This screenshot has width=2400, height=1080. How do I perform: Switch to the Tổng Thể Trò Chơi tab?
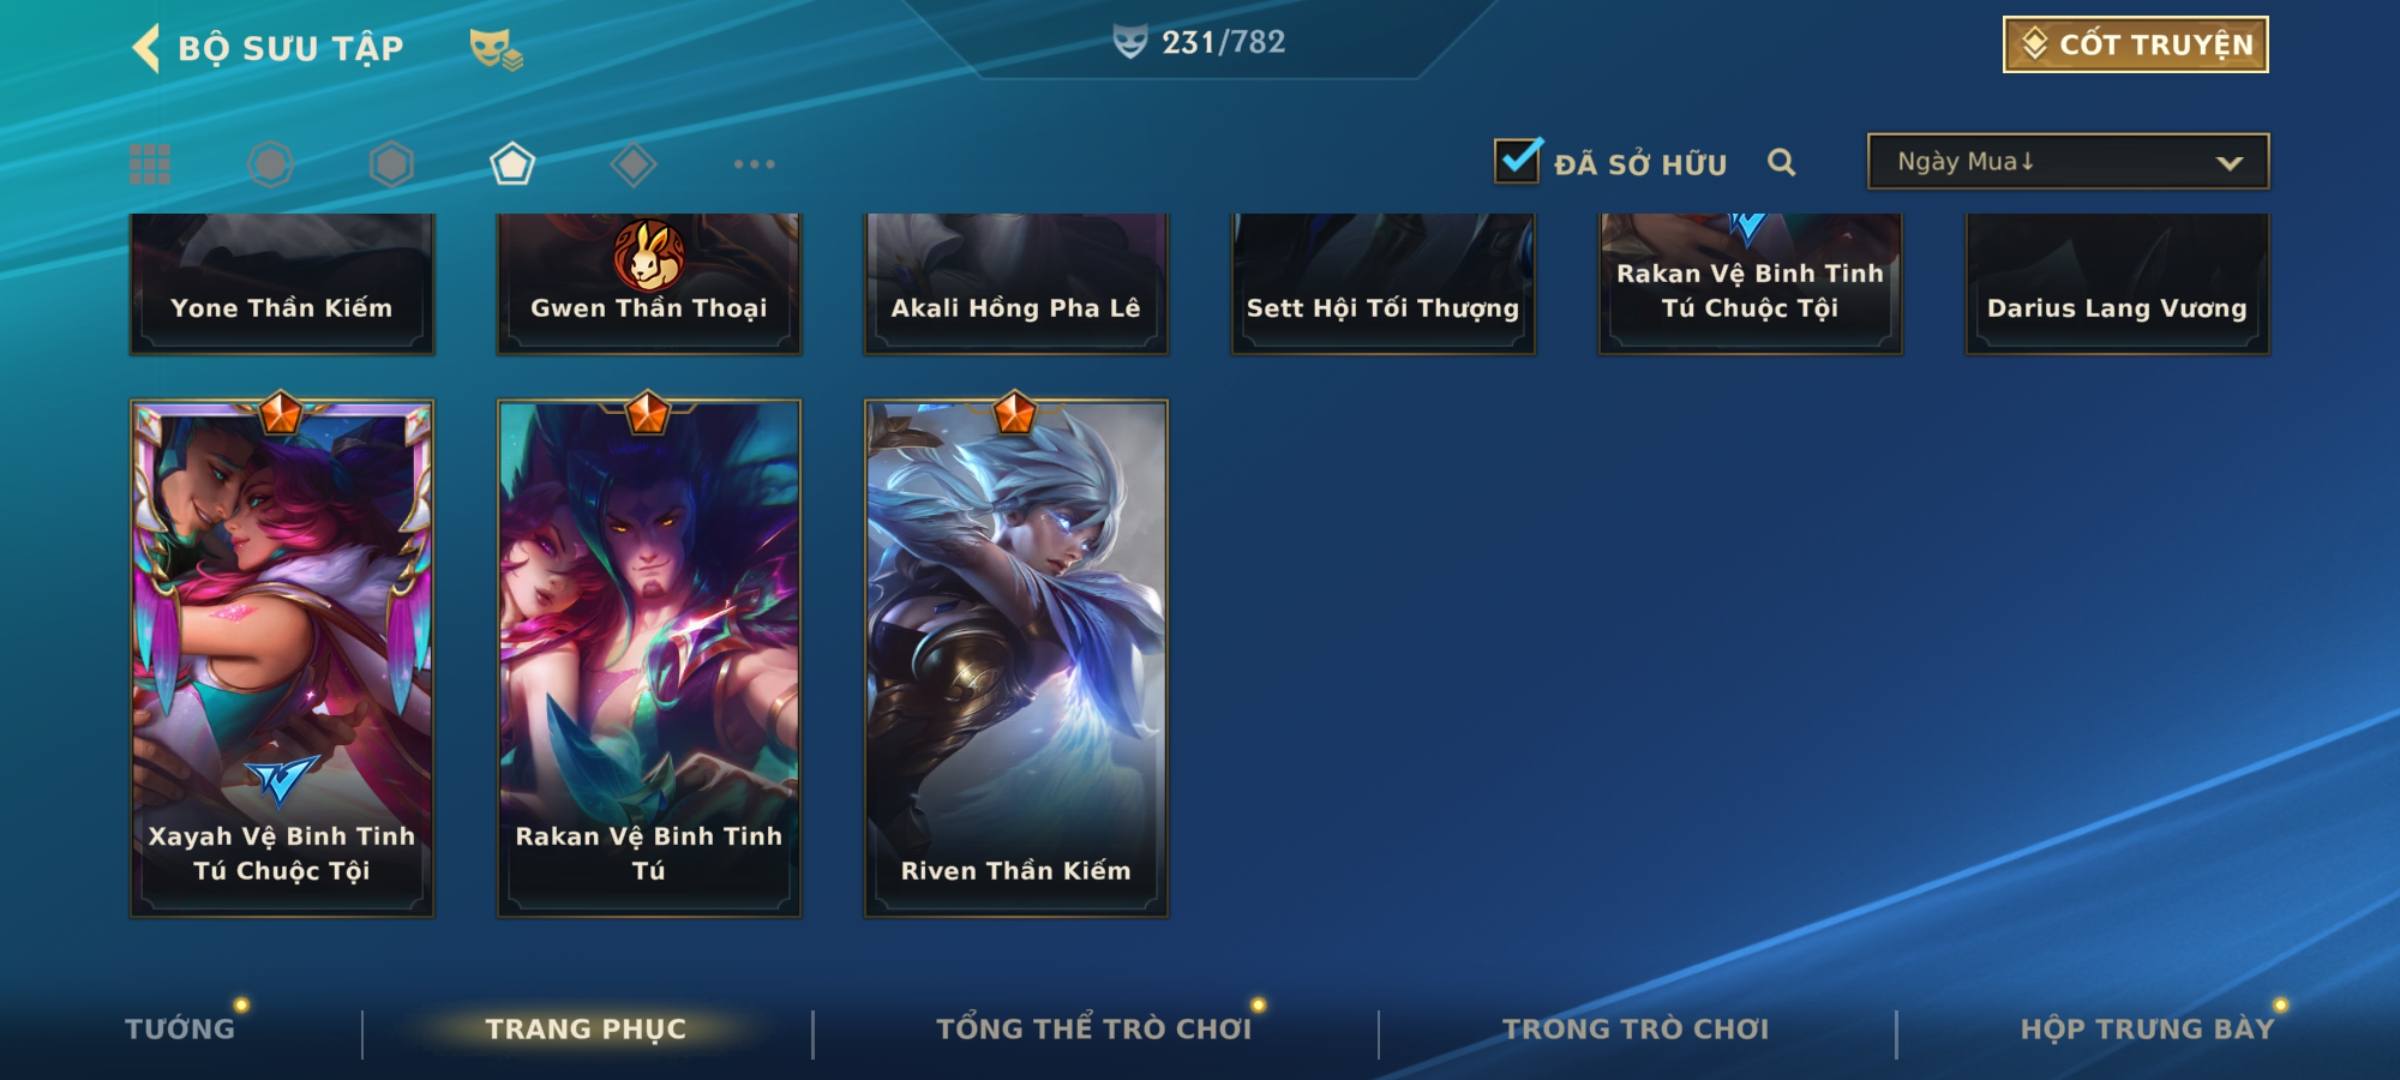(x=1093, y=1029)
